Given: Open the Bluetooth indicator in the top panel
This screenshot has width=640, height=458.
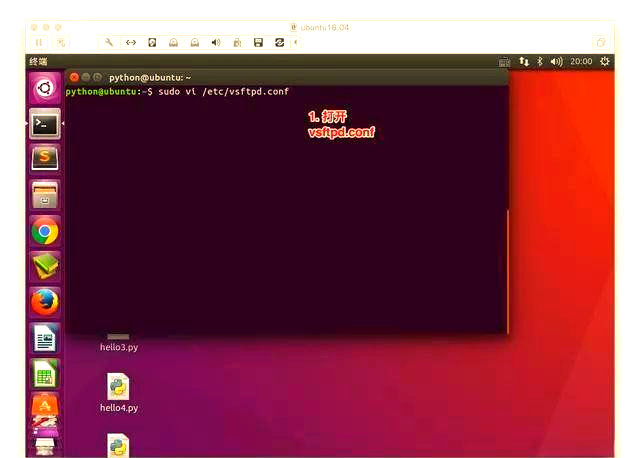Looking at the screenshot, I should 540,62.
